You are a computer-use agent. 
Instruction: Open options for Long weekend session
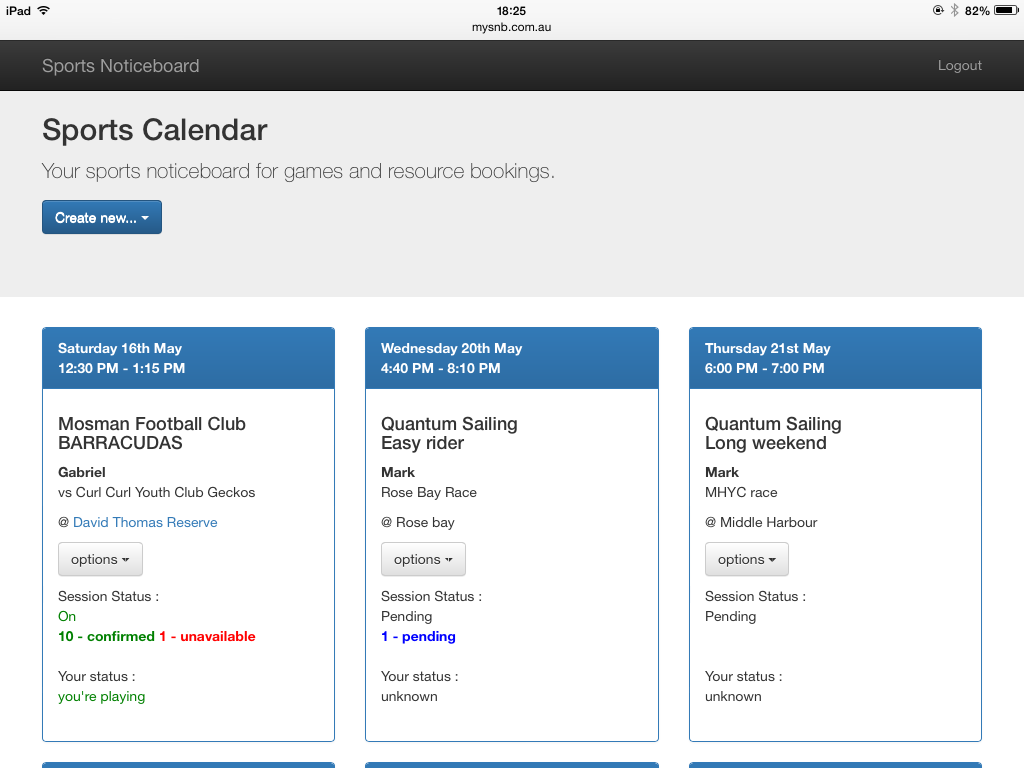[x=746, y=560]
